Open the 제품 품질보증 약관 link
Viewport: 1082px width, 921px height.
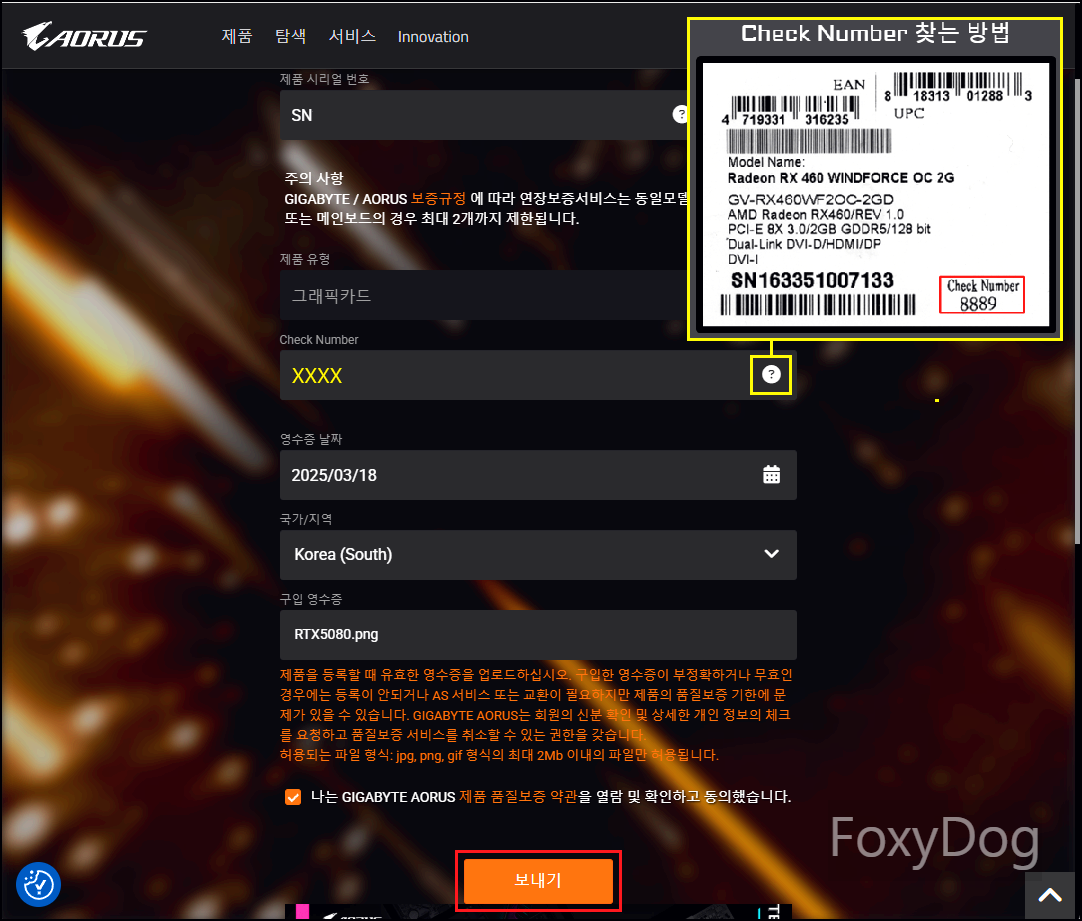pos(518,797)
